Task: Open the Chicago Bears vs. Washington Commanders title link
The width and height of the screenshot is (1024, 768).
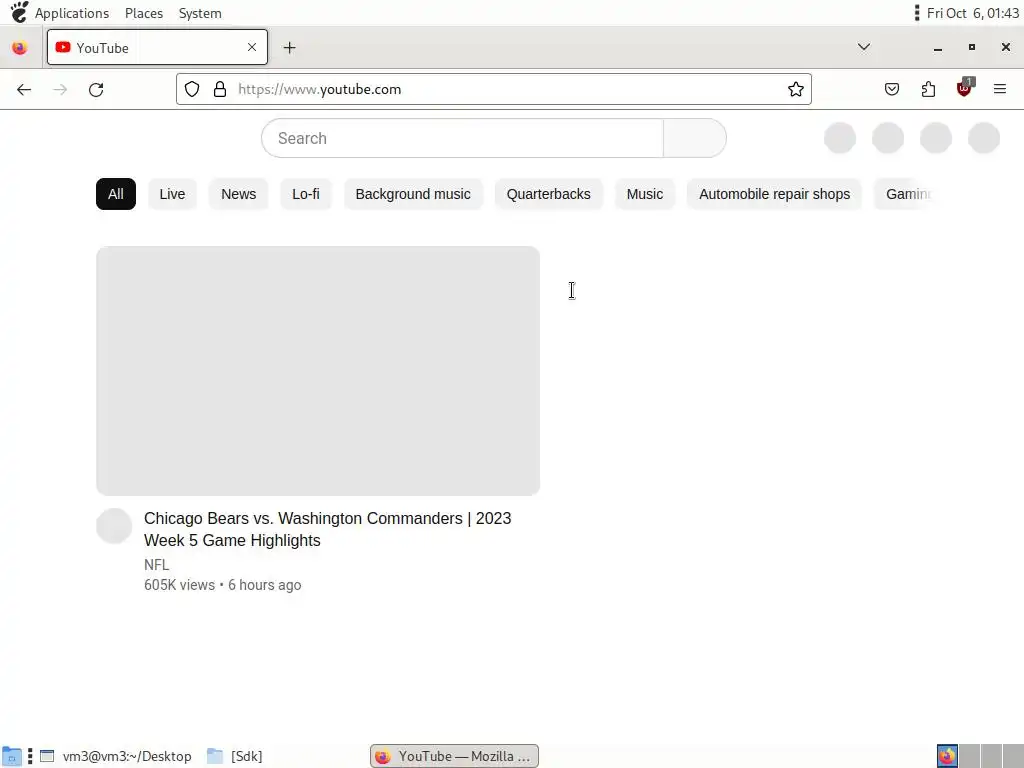Action: (x=327, y=529)
